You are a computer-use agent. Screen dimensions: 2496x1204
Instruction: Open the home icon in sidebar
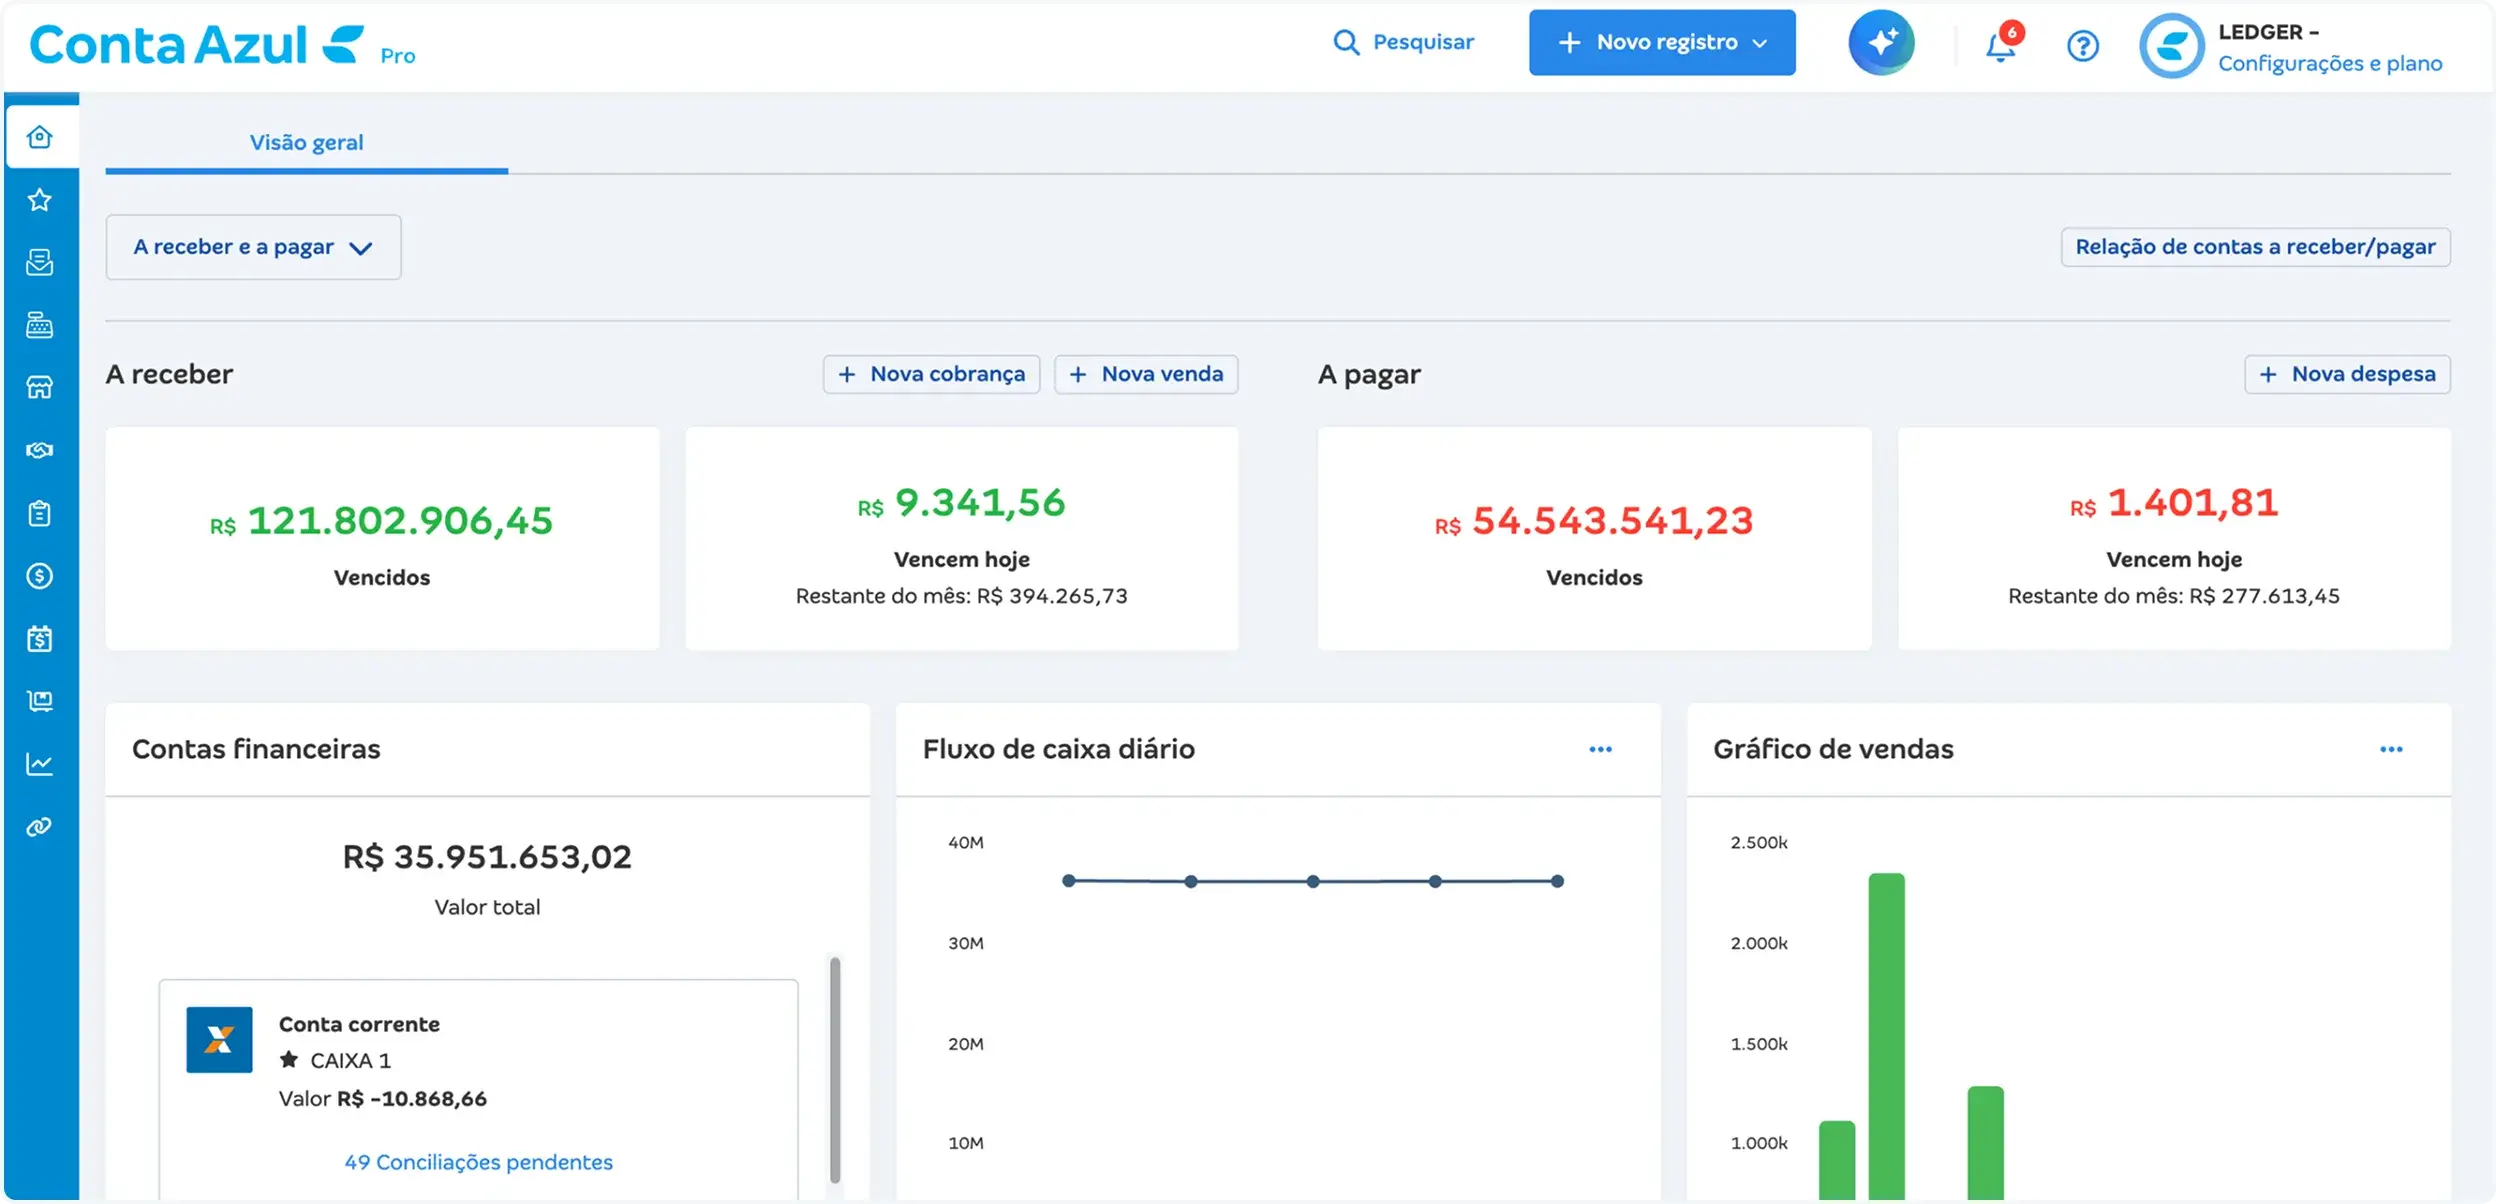(x=40, y=137)
